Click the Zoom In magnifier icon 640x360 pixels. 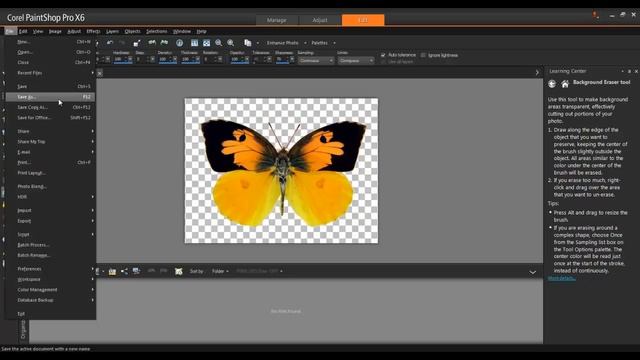point(231,42)
